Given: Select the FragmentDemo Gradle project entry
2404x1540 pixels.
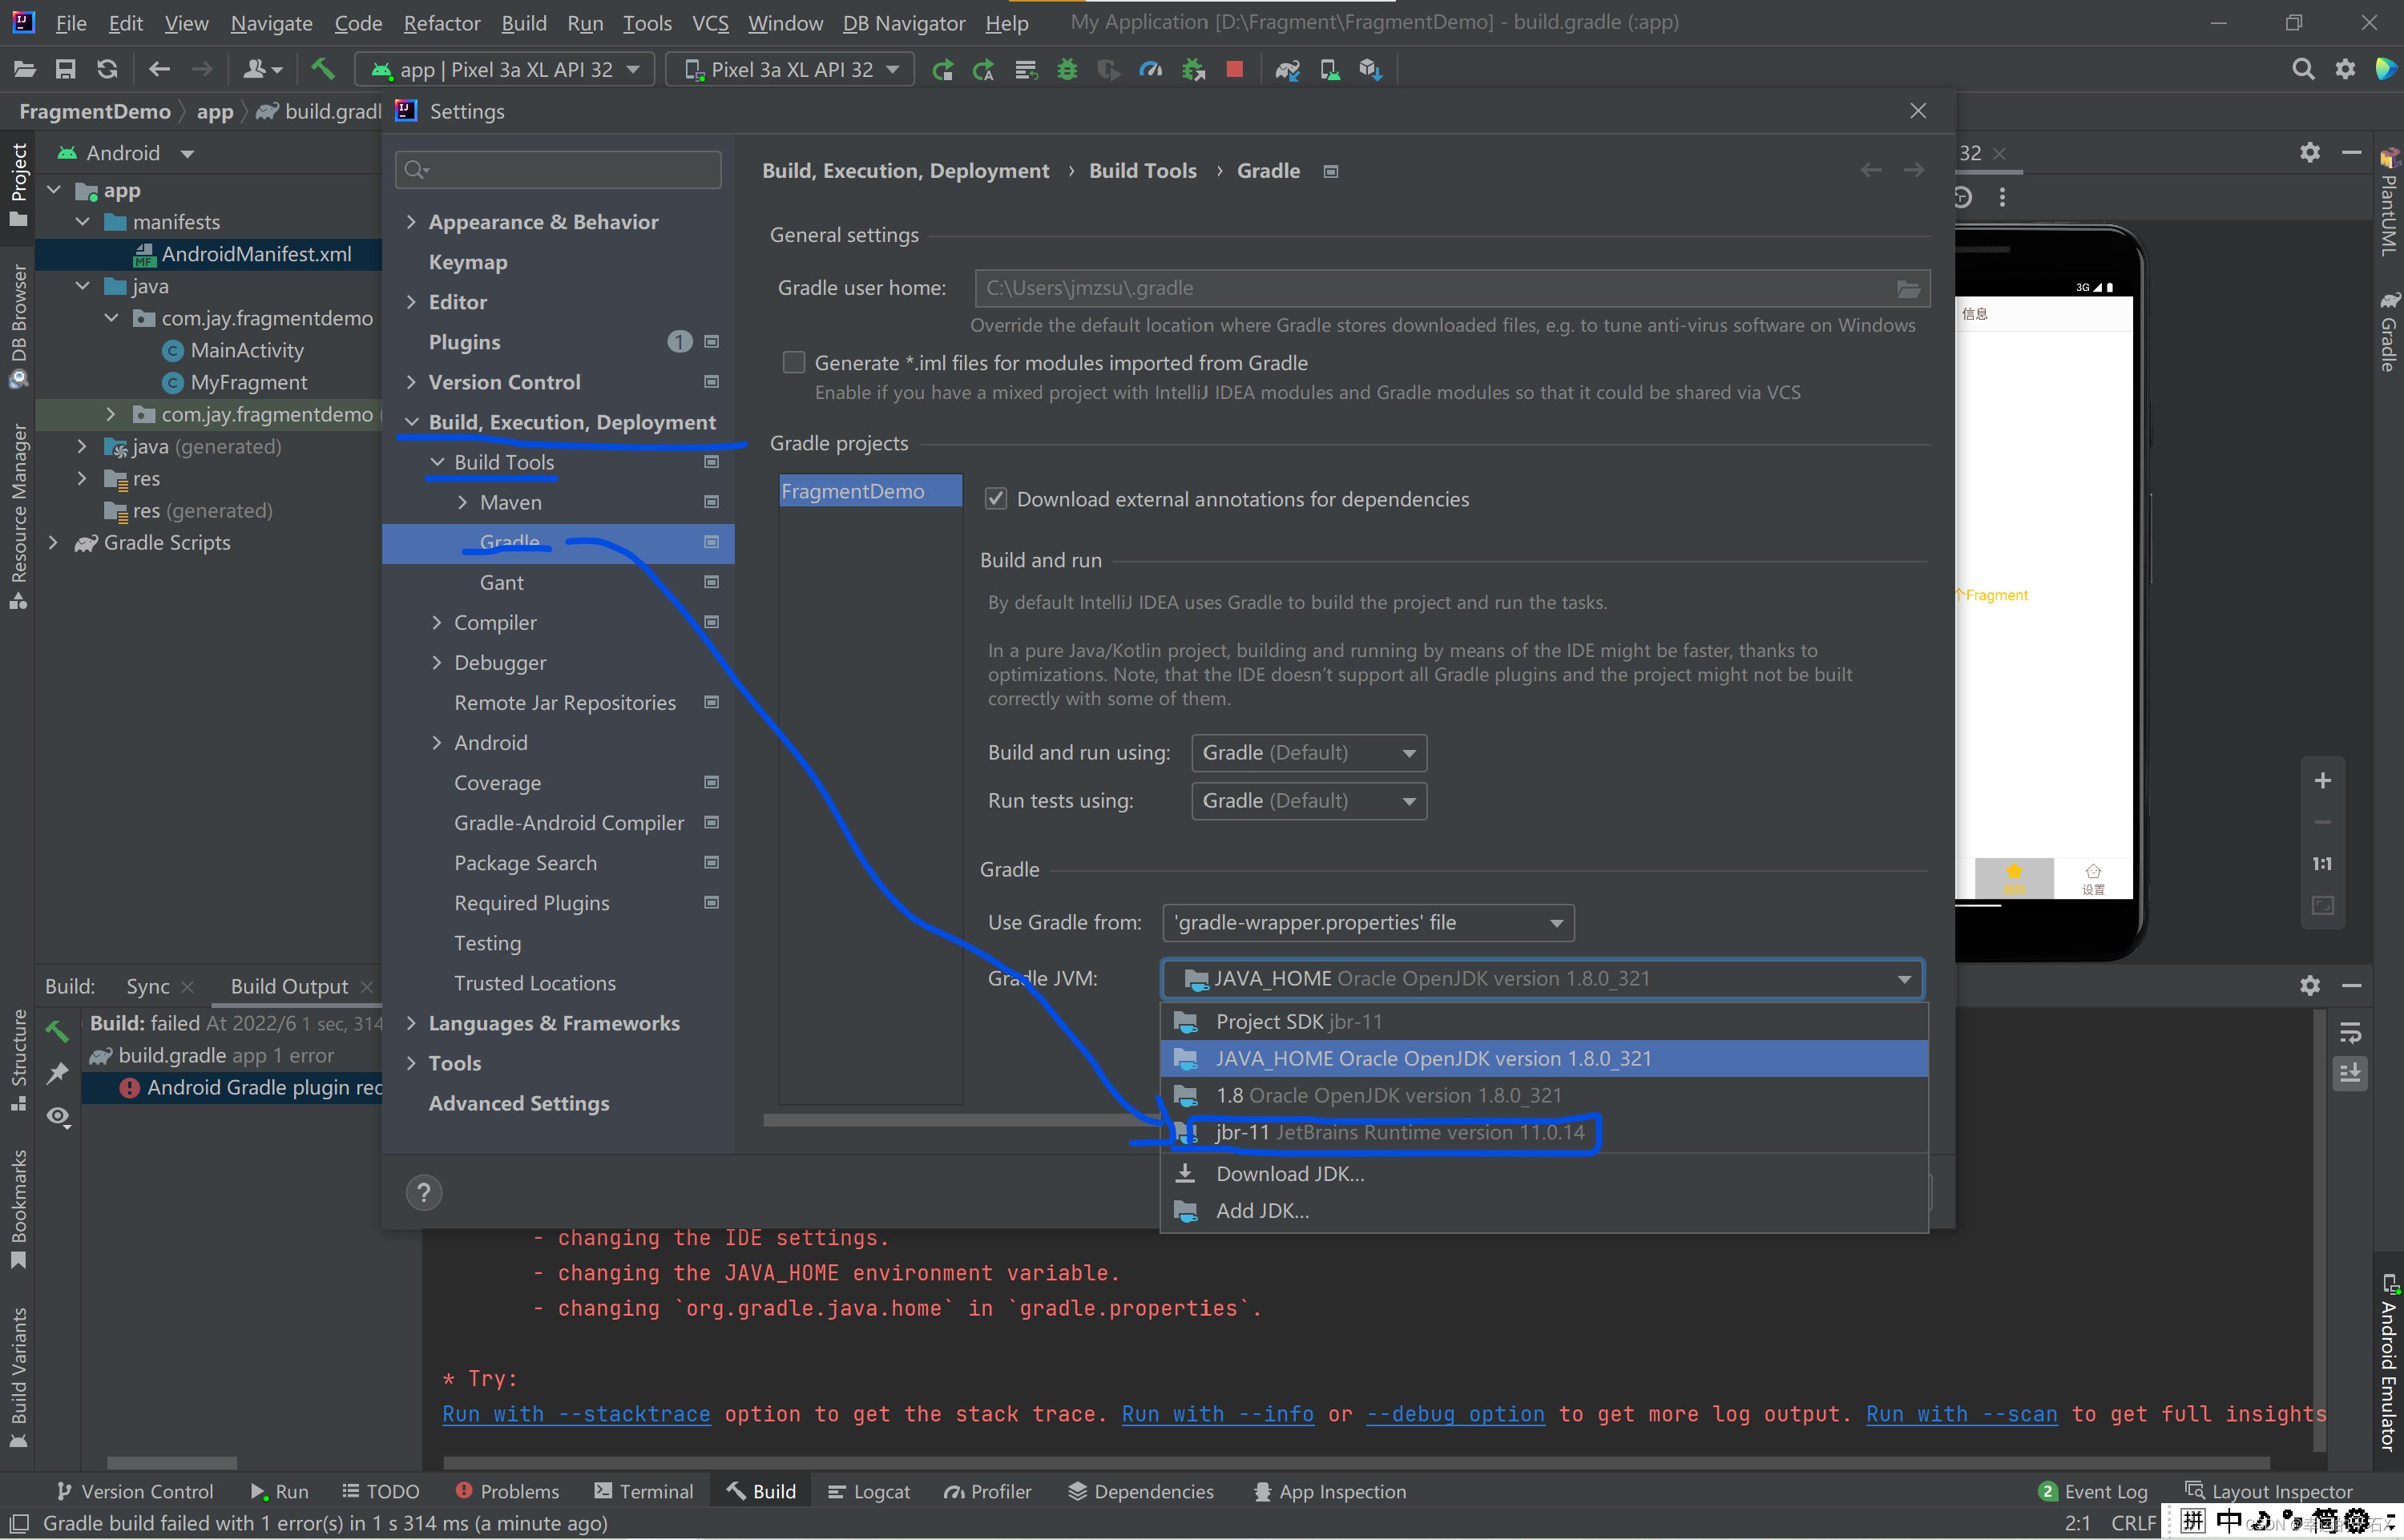Looking at the screenshot, I should click(x=869, y=491).
